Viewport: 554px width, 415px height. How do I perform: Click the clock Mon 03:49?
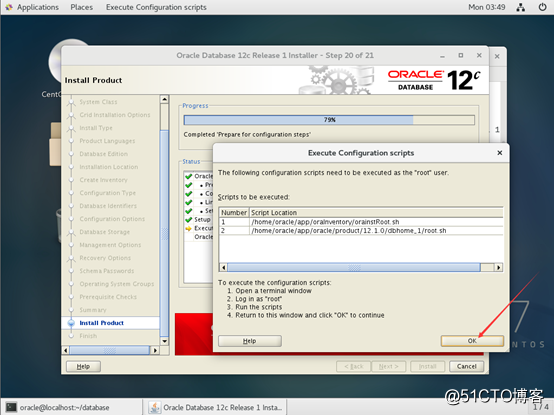487,7
